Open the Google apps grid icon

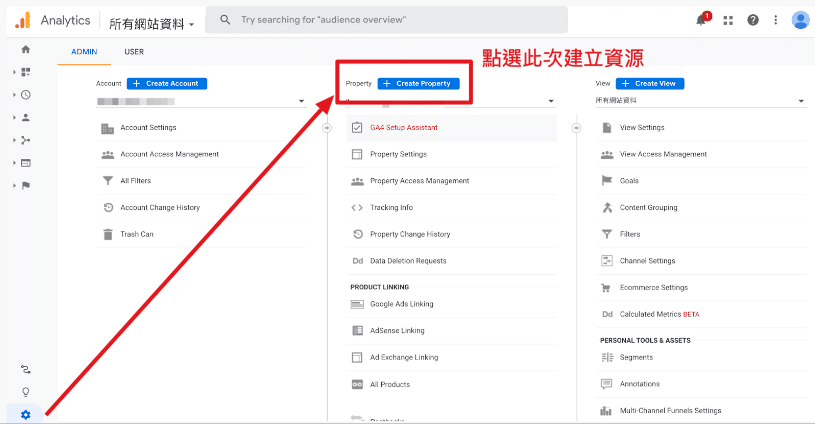pyautogui.click(x=728, y=20)
